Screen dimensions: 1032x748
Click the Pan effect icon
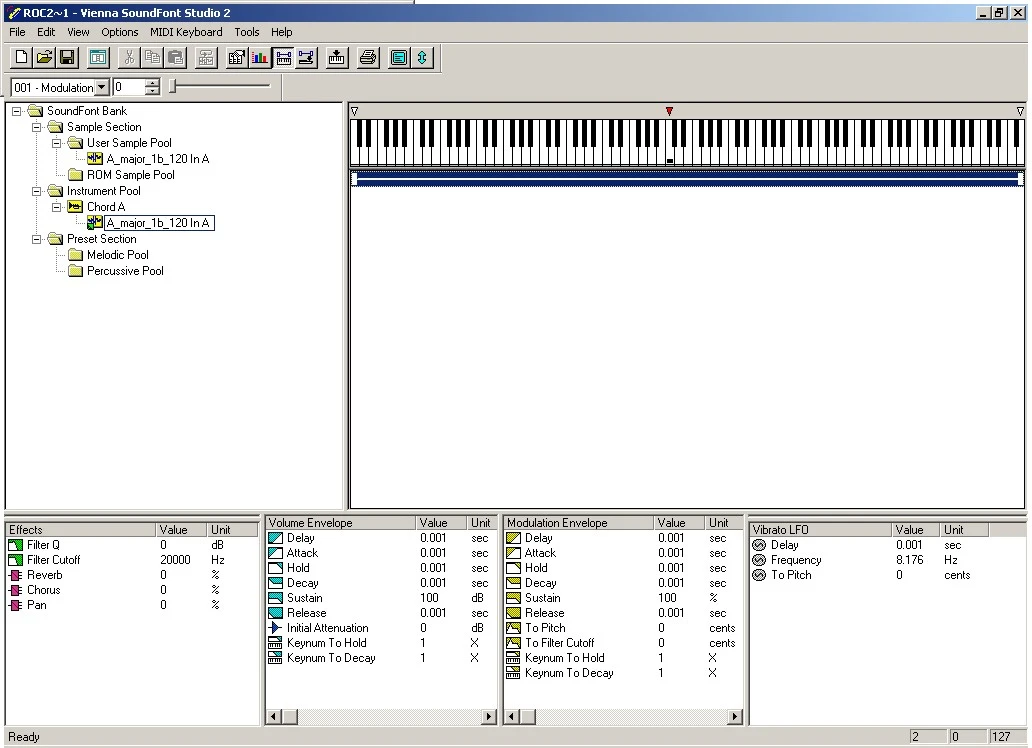(15, 606)
